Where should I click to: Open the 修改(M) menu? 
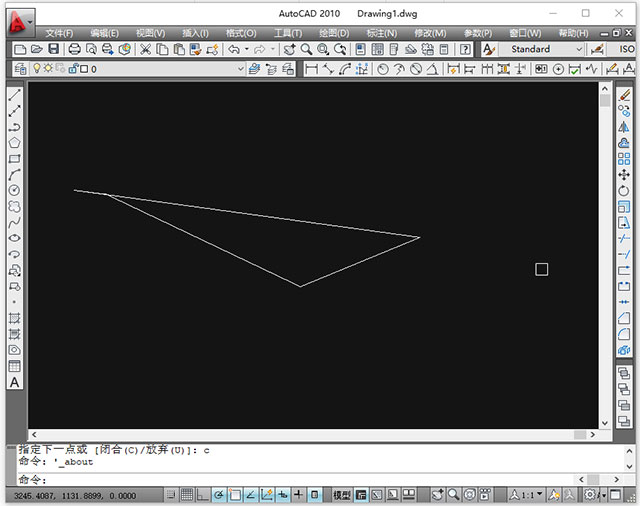coord(430,33)
